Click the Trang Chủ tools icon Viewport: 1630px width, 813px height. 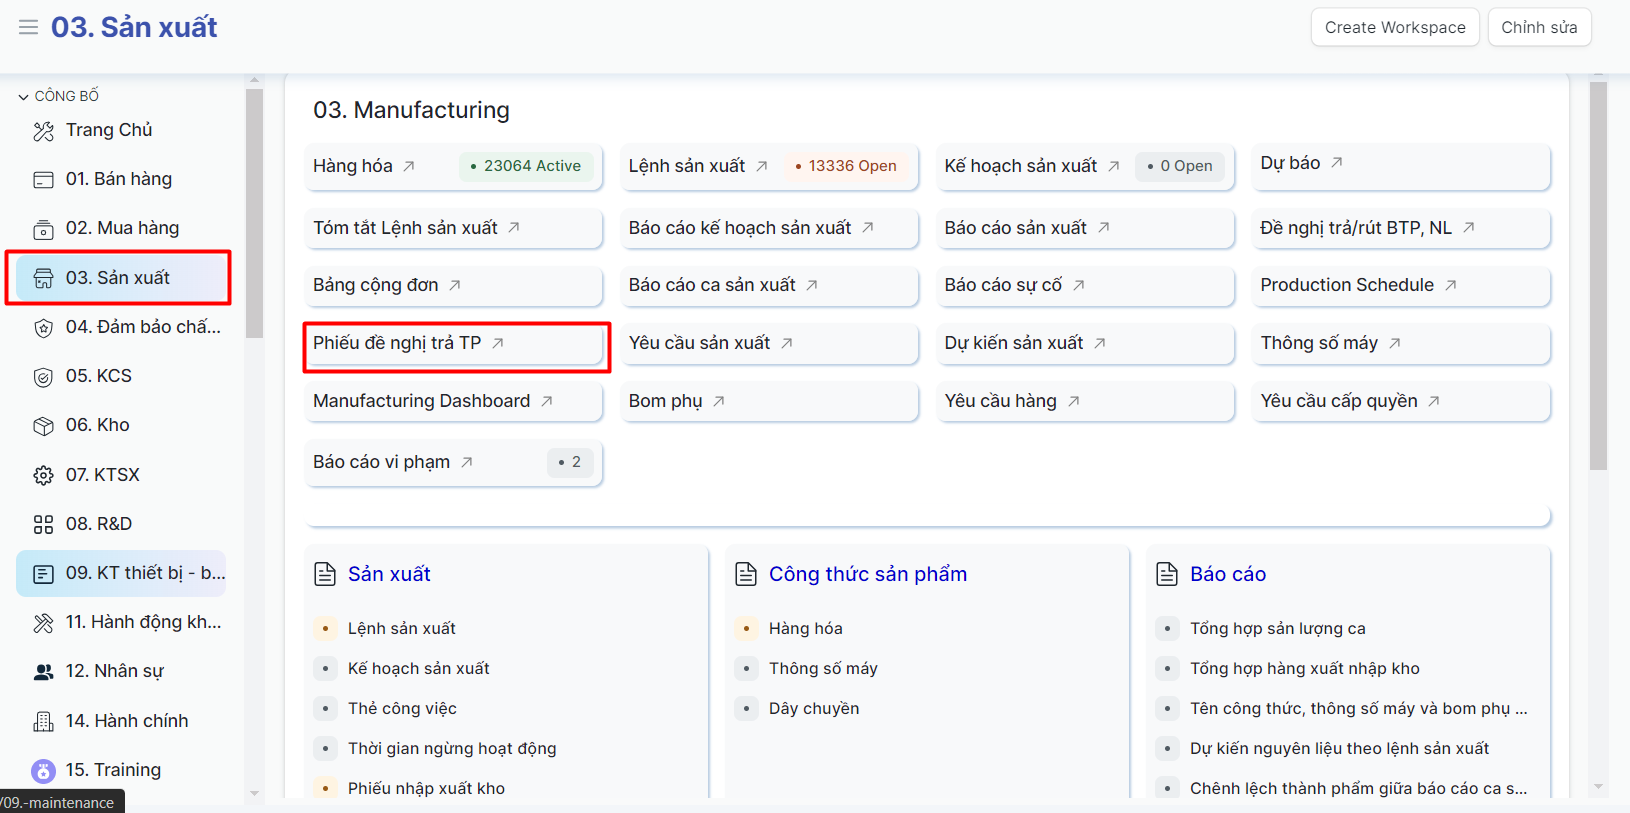coord(43,131)
